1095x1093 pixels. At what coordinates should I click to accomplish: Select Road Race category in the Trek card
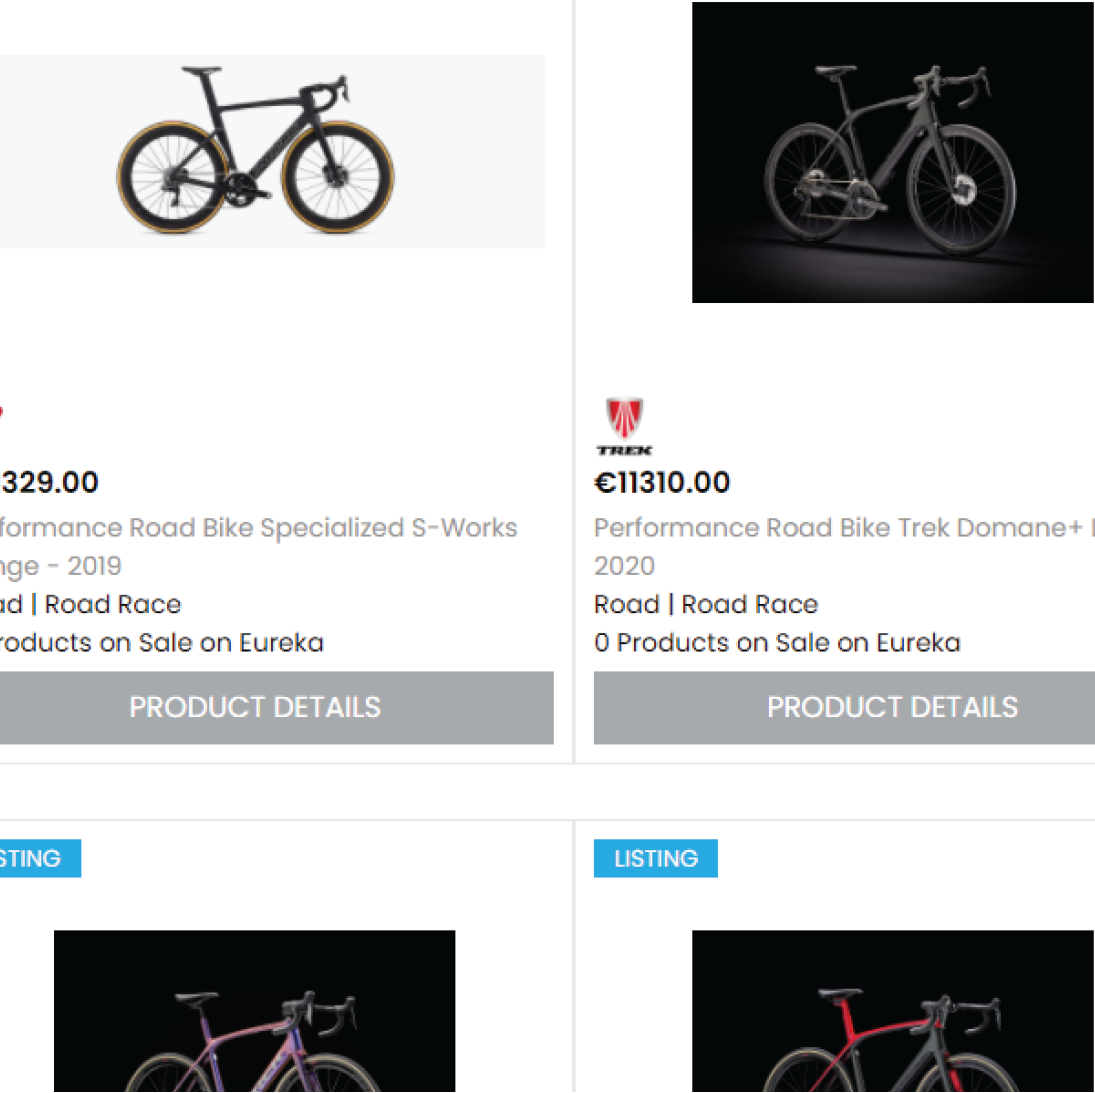click(x=750, y=604)
